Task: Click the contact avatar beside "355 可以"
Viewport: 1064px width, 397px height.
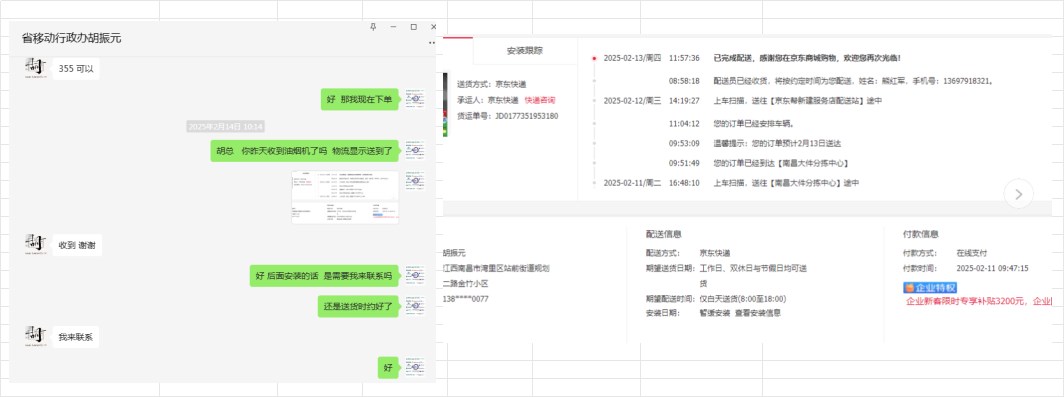Action: (x=35, y=69)
